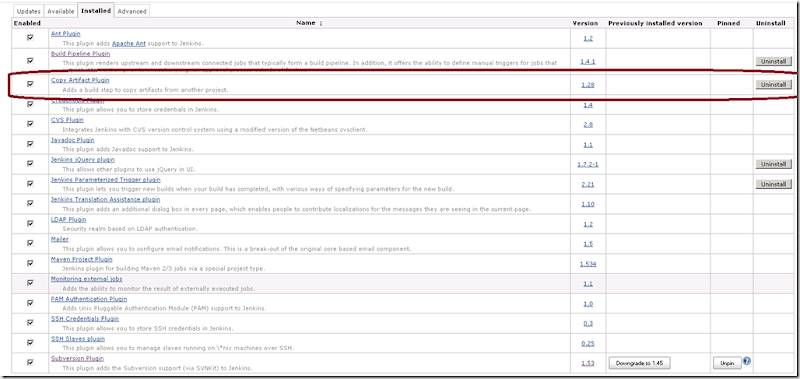Toggle the Jenkins jQuery plugin checkbox
This screenshot has width=800, height=379.
30,163
